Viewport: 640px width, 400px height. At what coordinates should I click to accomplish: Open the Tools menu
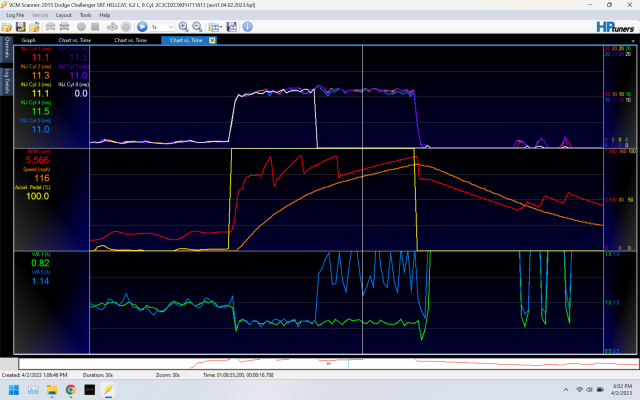(86, 15)
